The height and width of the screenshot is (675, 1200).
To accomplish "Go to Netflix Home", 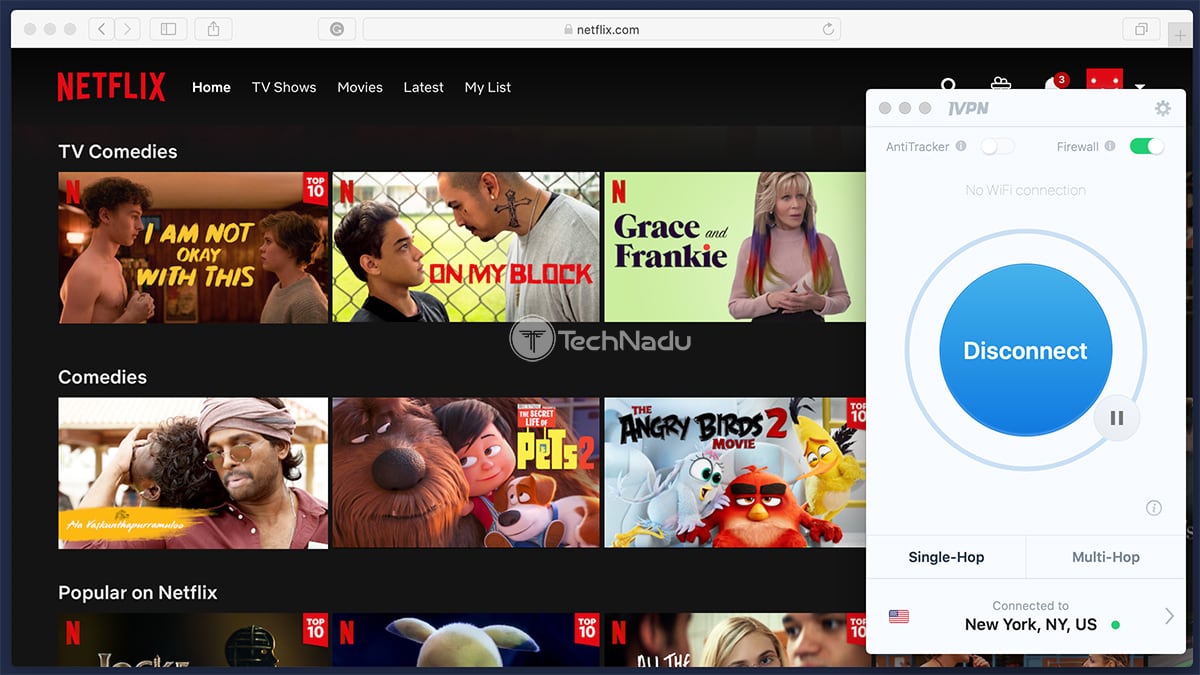I will pos(211,87).
